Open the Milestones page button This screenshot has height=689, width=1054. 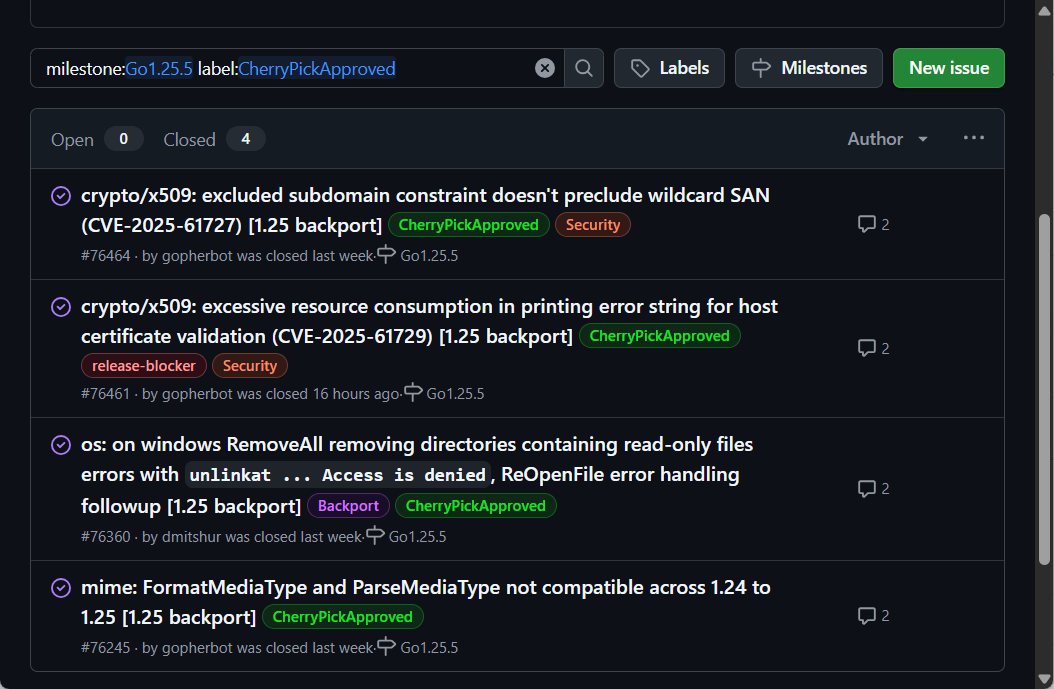pos(808,68)
